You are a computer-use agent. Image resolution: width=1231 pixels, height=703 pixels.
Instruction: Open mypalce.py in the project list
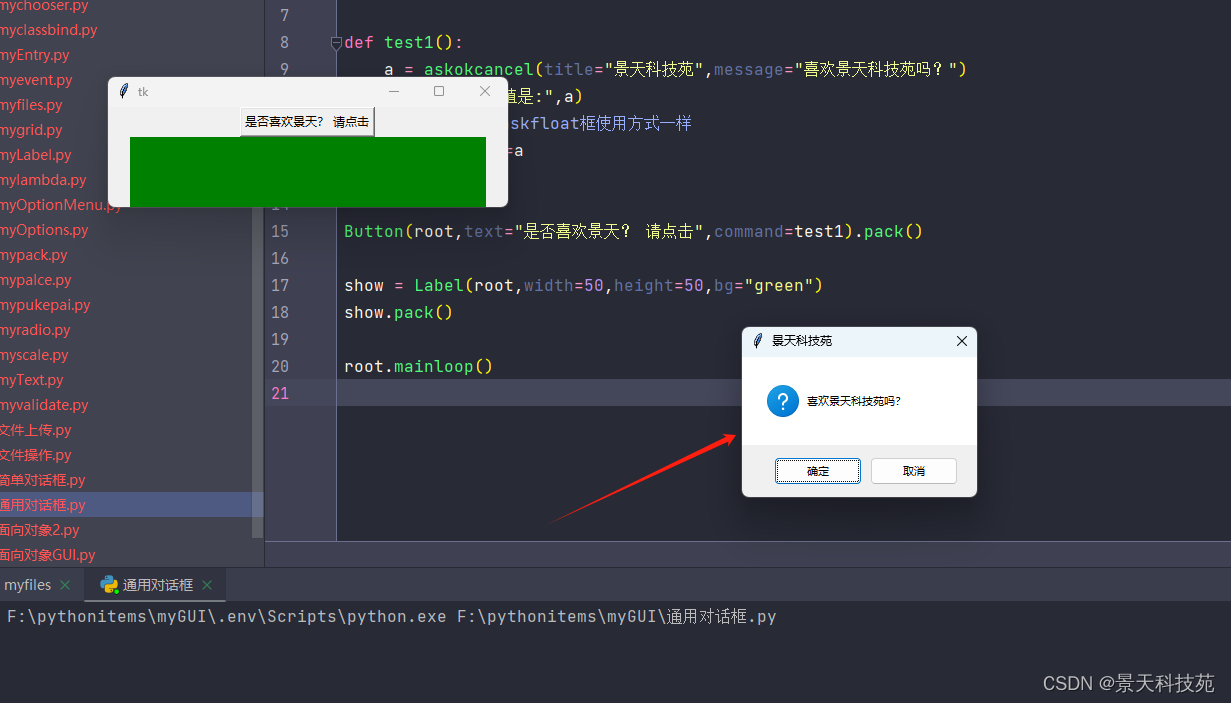[x=35, y=280]
